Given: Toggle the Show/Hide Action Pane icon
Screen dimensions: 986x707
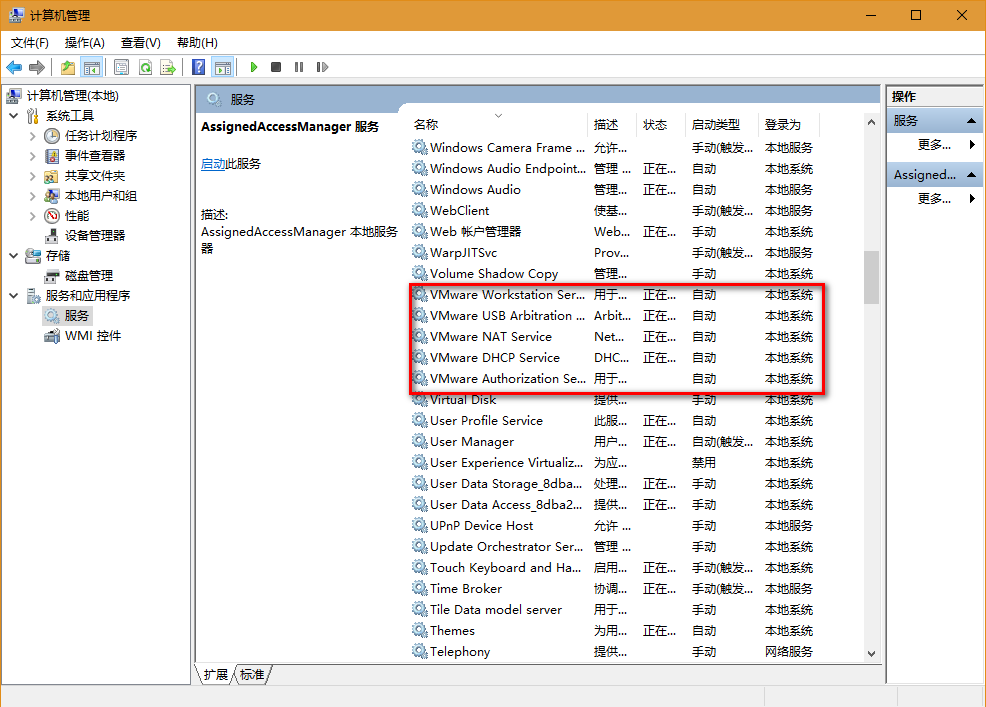Looking at the screenshot, I should click(223, 67).
